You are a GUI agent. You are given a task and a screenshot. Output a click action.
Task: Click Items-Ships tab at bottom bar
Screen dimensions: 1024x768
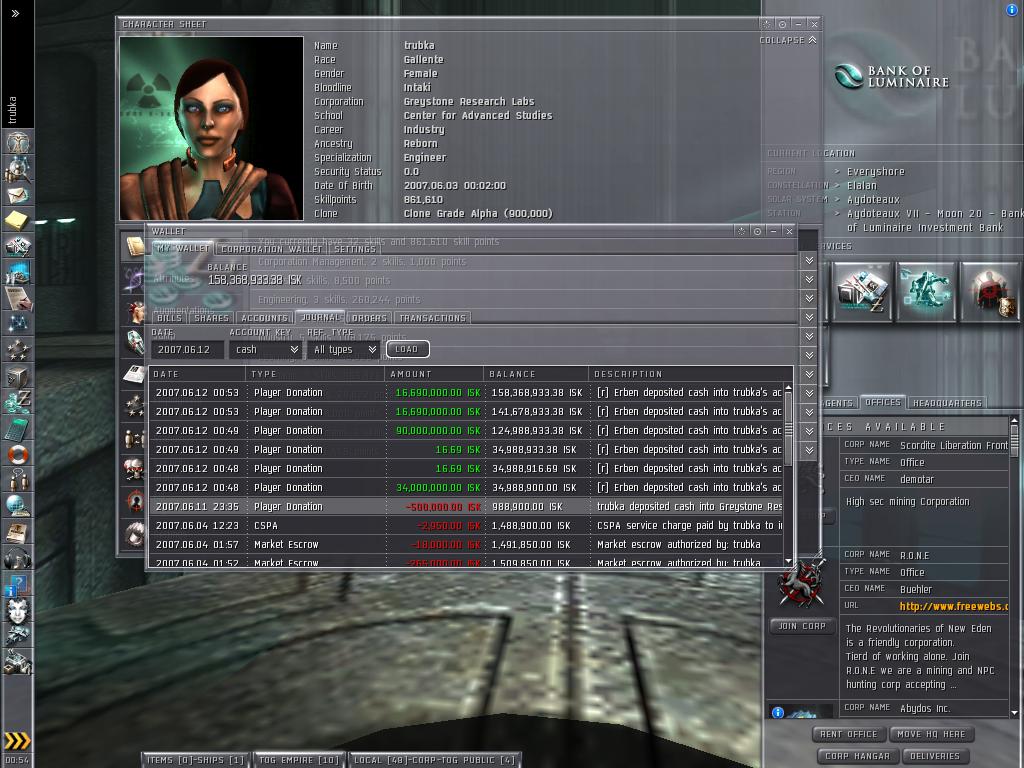point(195,760)
